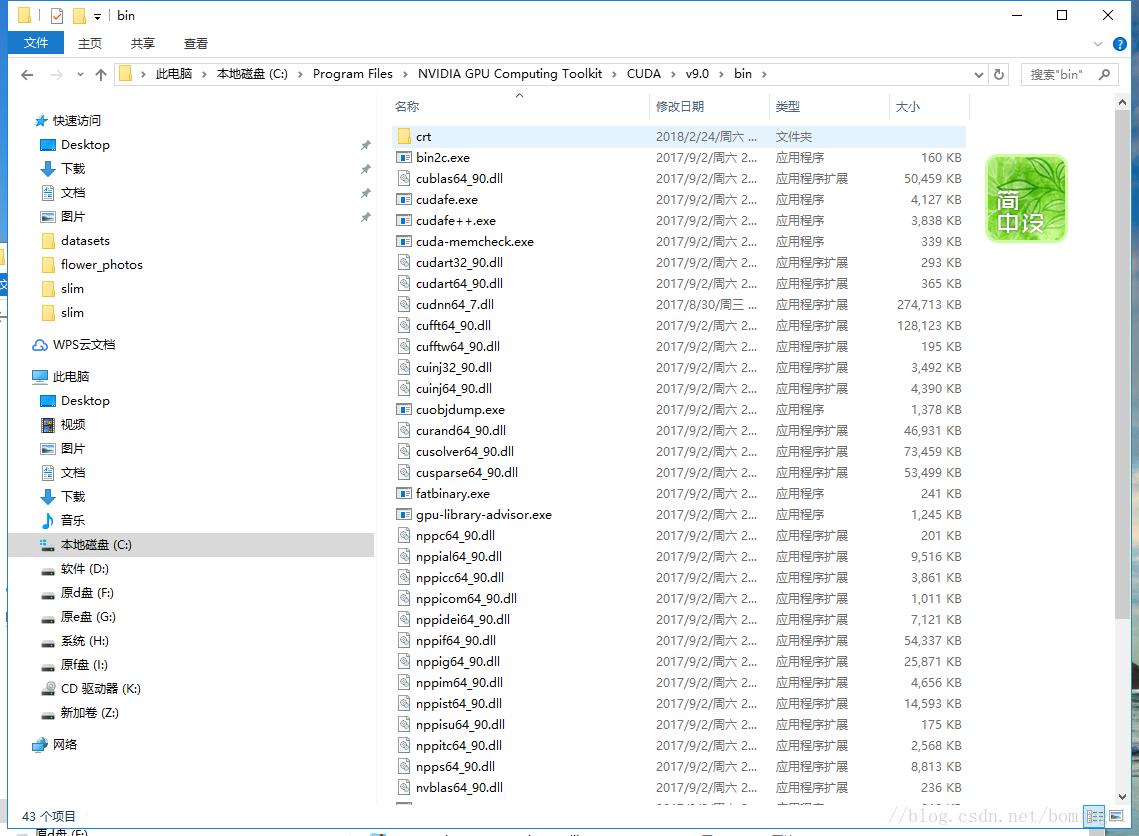Image resolution: width=1139 pixels, height=836 pixels.
Task: Open breadcrumb dropdown after Program Files
Action: 405,74
